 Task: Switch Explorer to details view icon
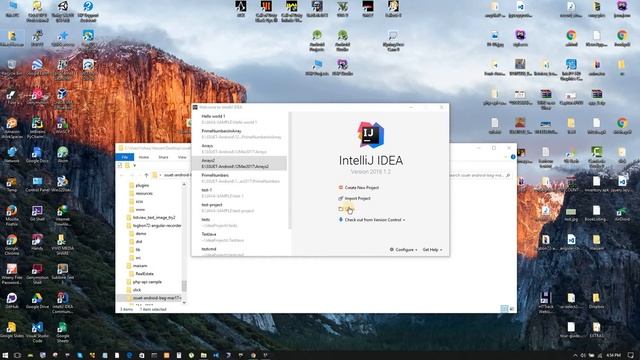pos(504,309)
